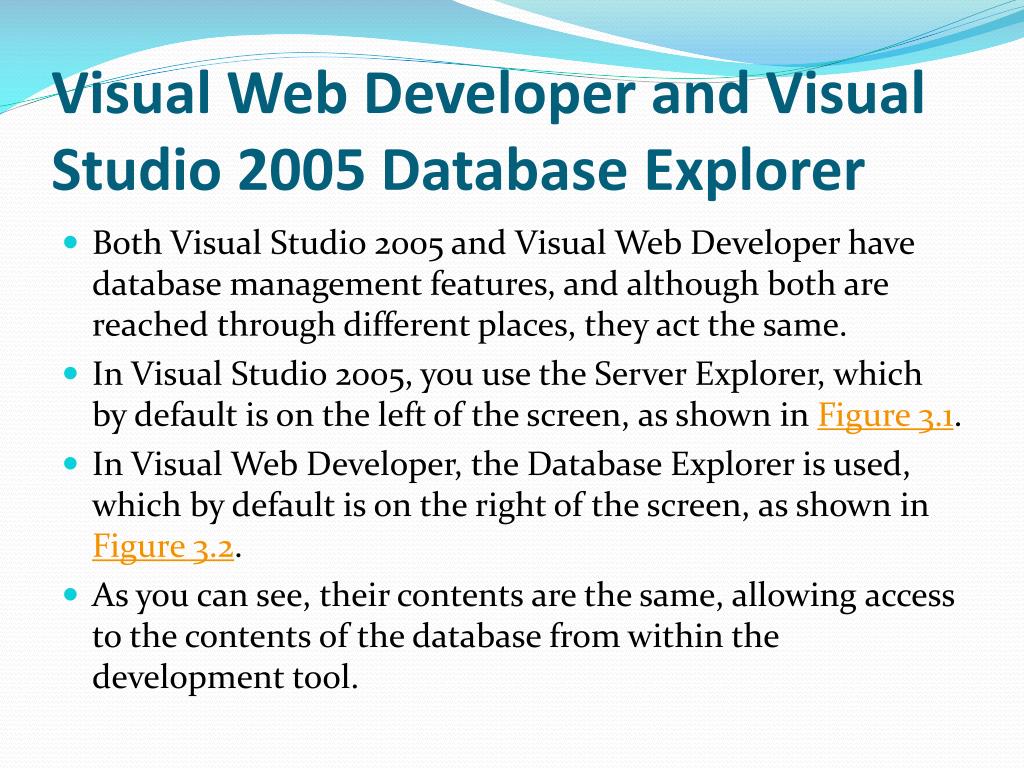This screenshot has width=1024, height=768.
Task: Click the line 'database management features, and although both are'
Action: [x=490, y=285]
